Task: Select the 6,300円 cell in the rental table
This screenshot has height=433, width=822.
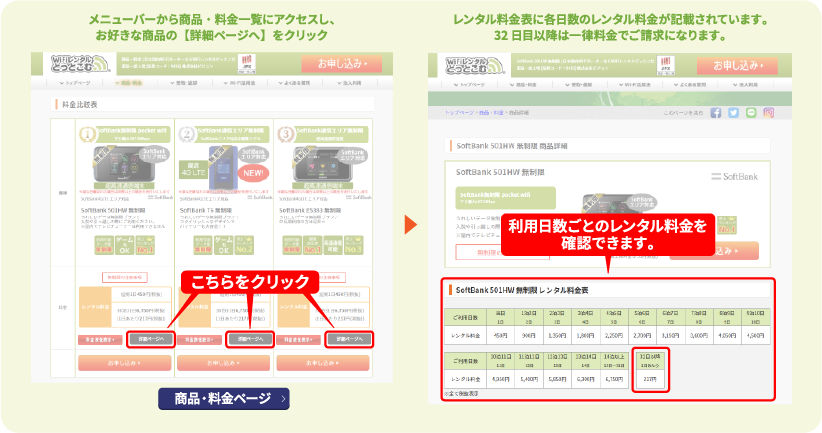Action: pos(586,379)
